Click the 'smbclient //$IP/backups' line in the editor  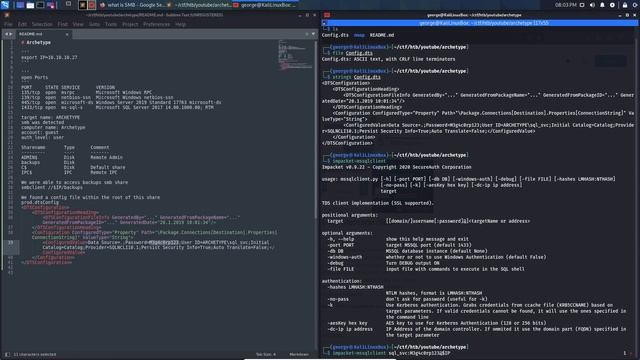(x=51, y=187)
